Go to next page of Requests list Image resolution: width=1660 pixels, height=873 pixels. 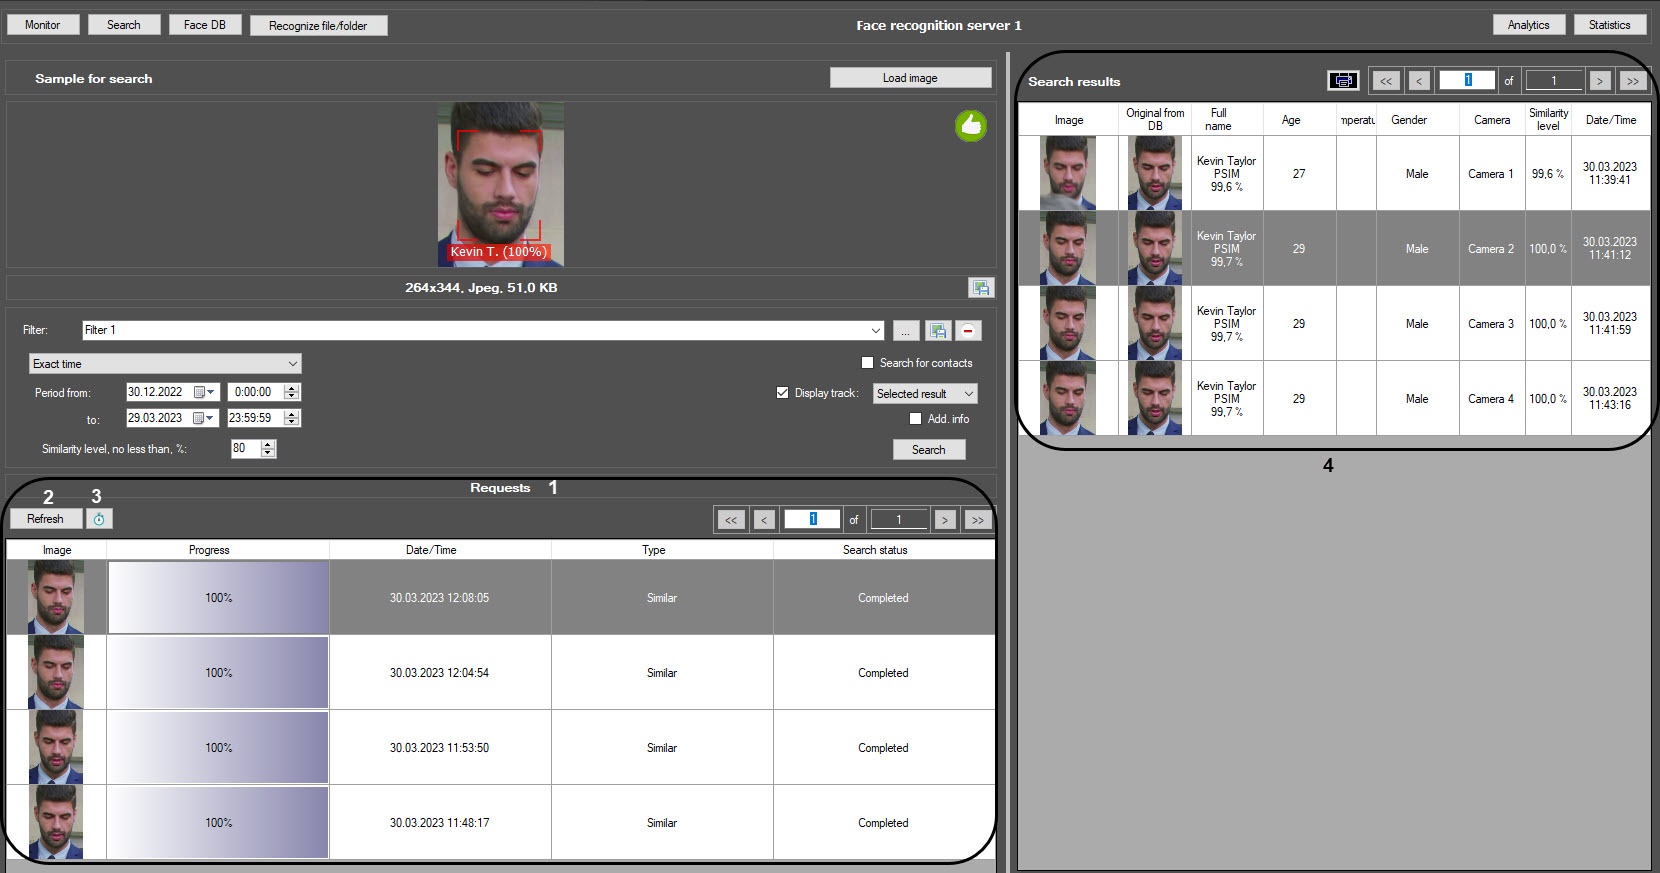[944, 520]
